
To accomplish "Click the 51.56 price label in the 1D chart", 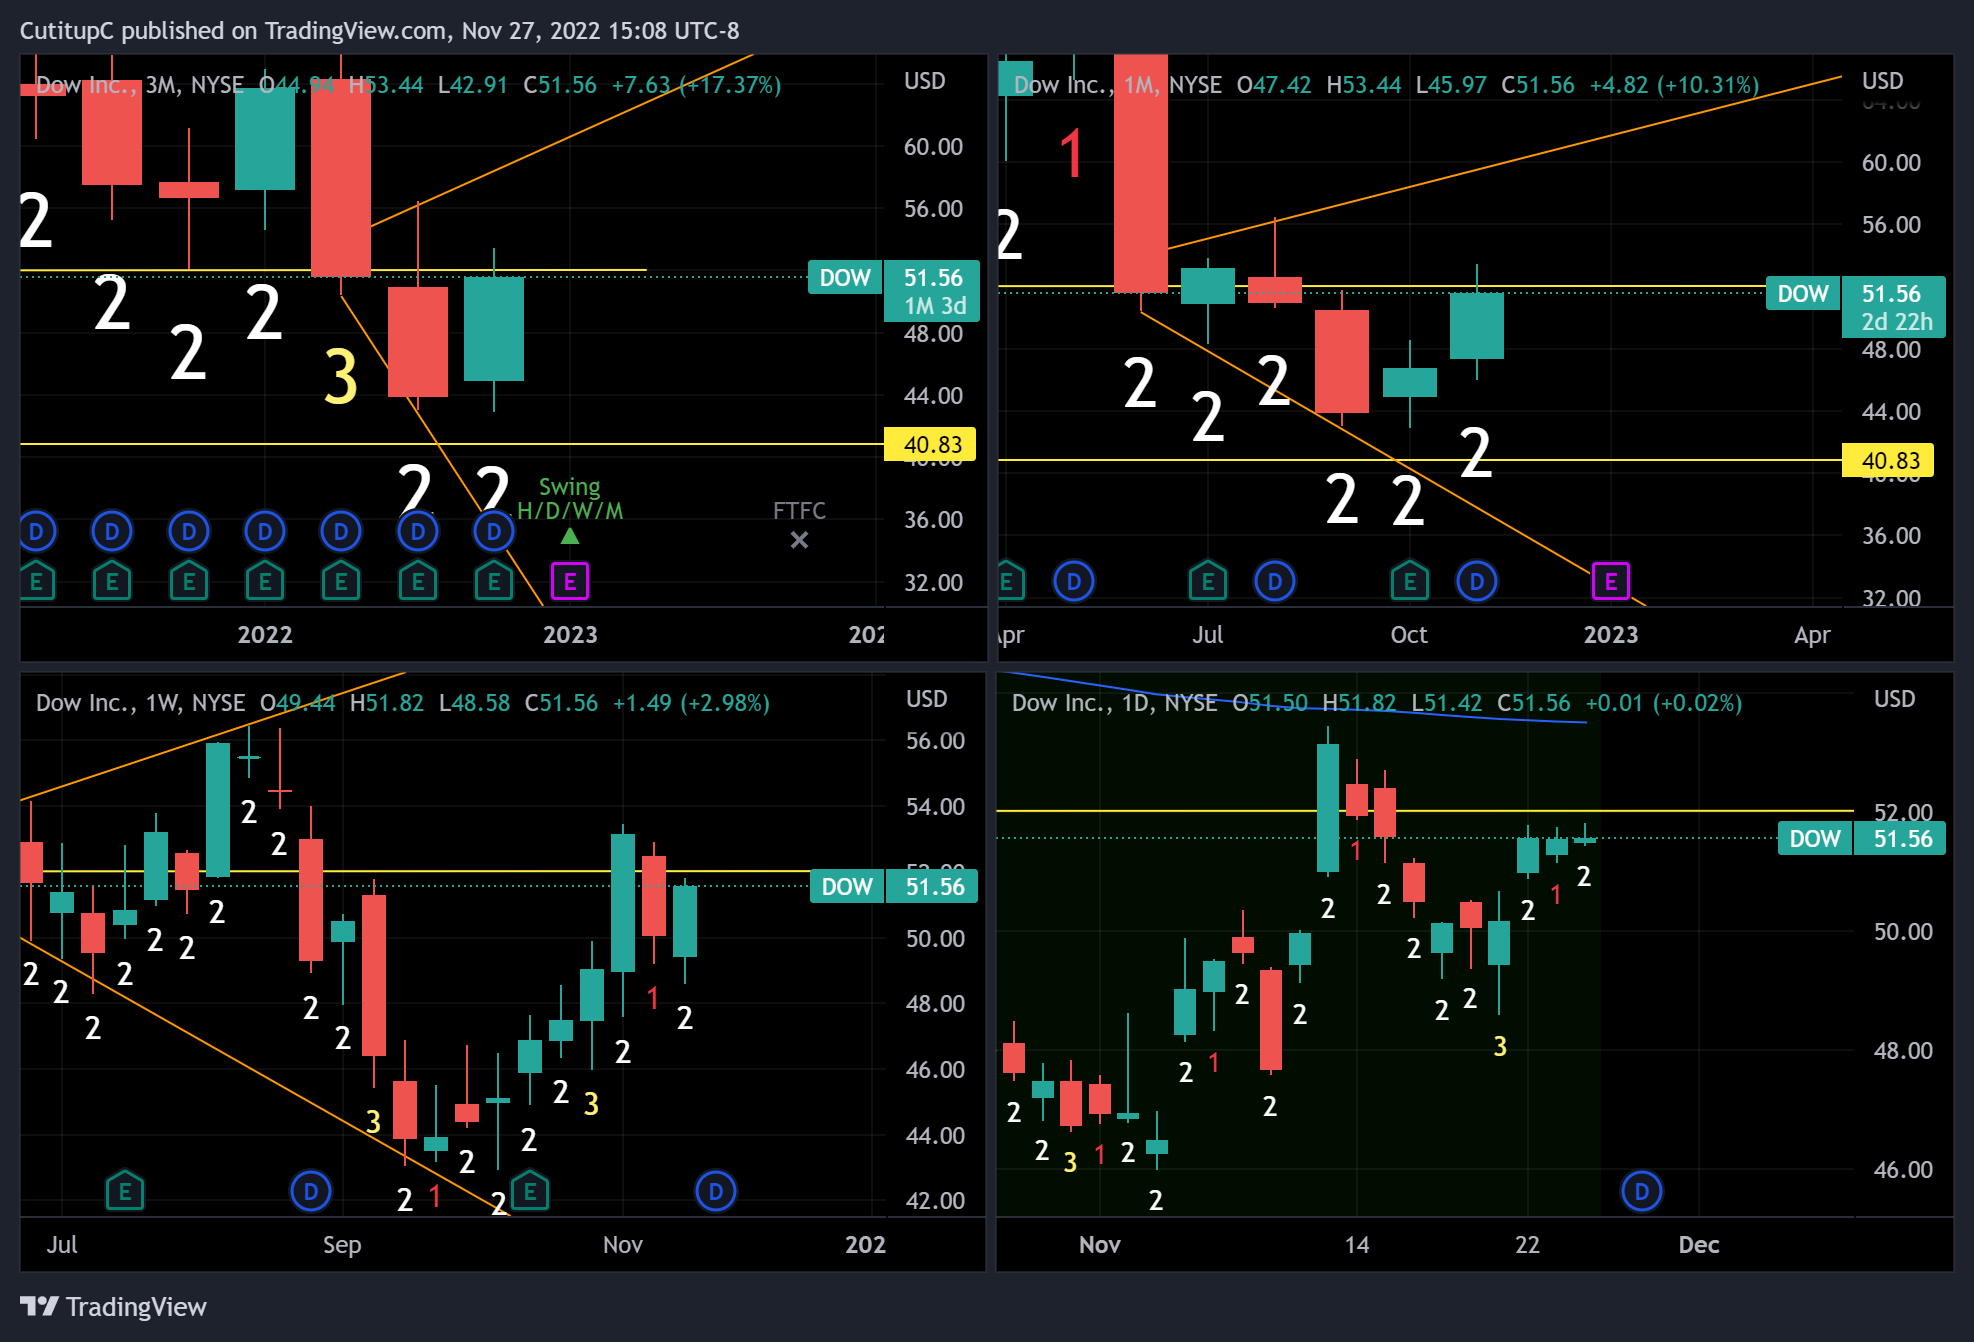I will [x=1900, y=839].
